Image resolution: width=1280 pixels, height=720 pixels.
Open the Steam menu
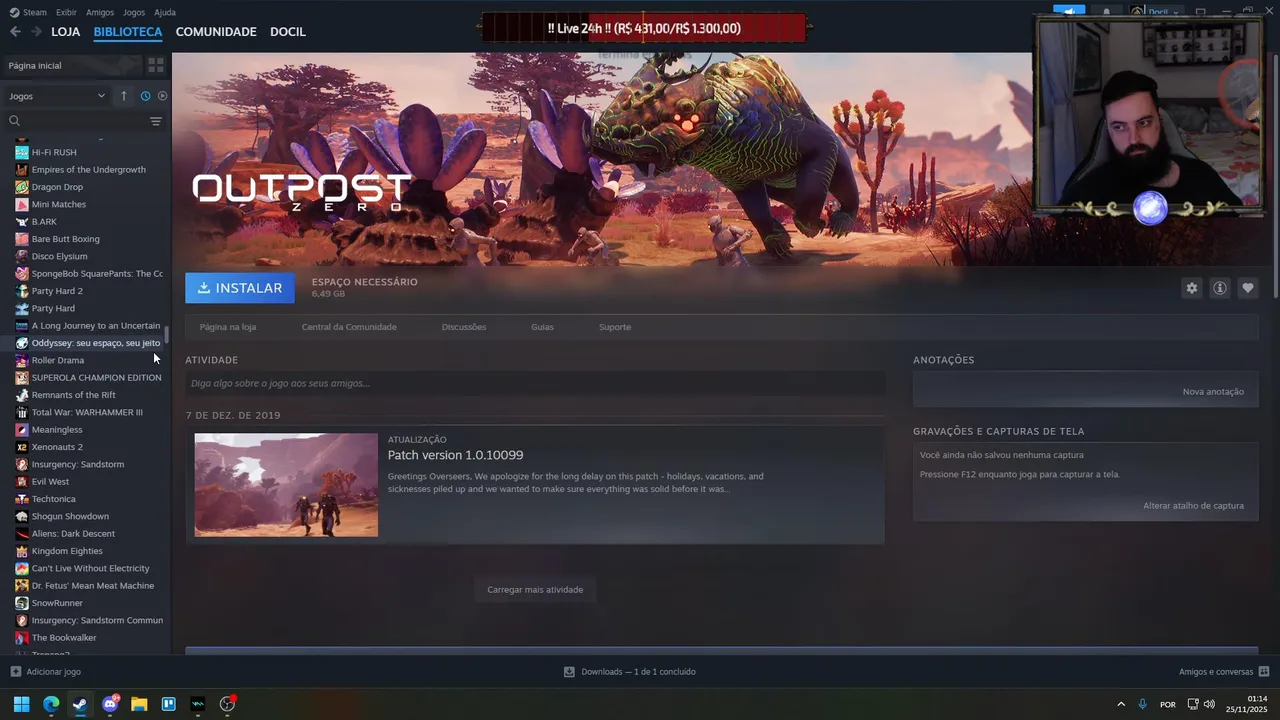click(x=28, y=12)
